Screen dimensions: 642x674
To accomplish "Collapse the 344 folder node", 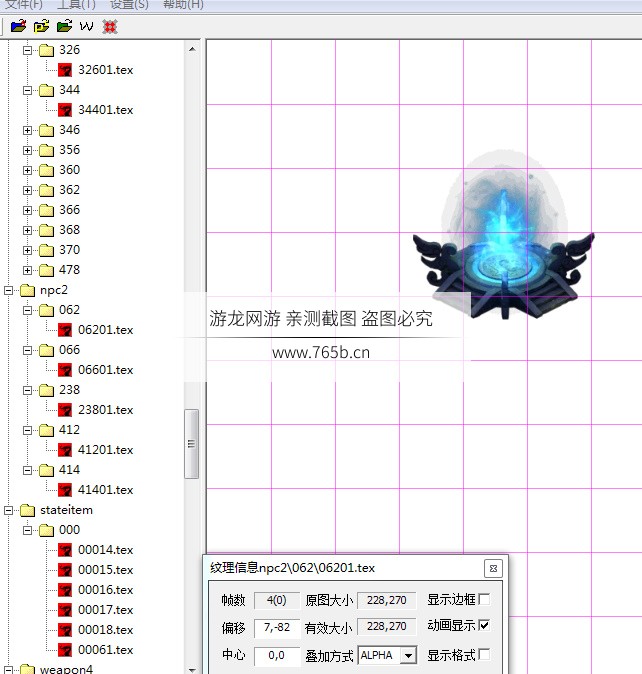I will [28, 90].
